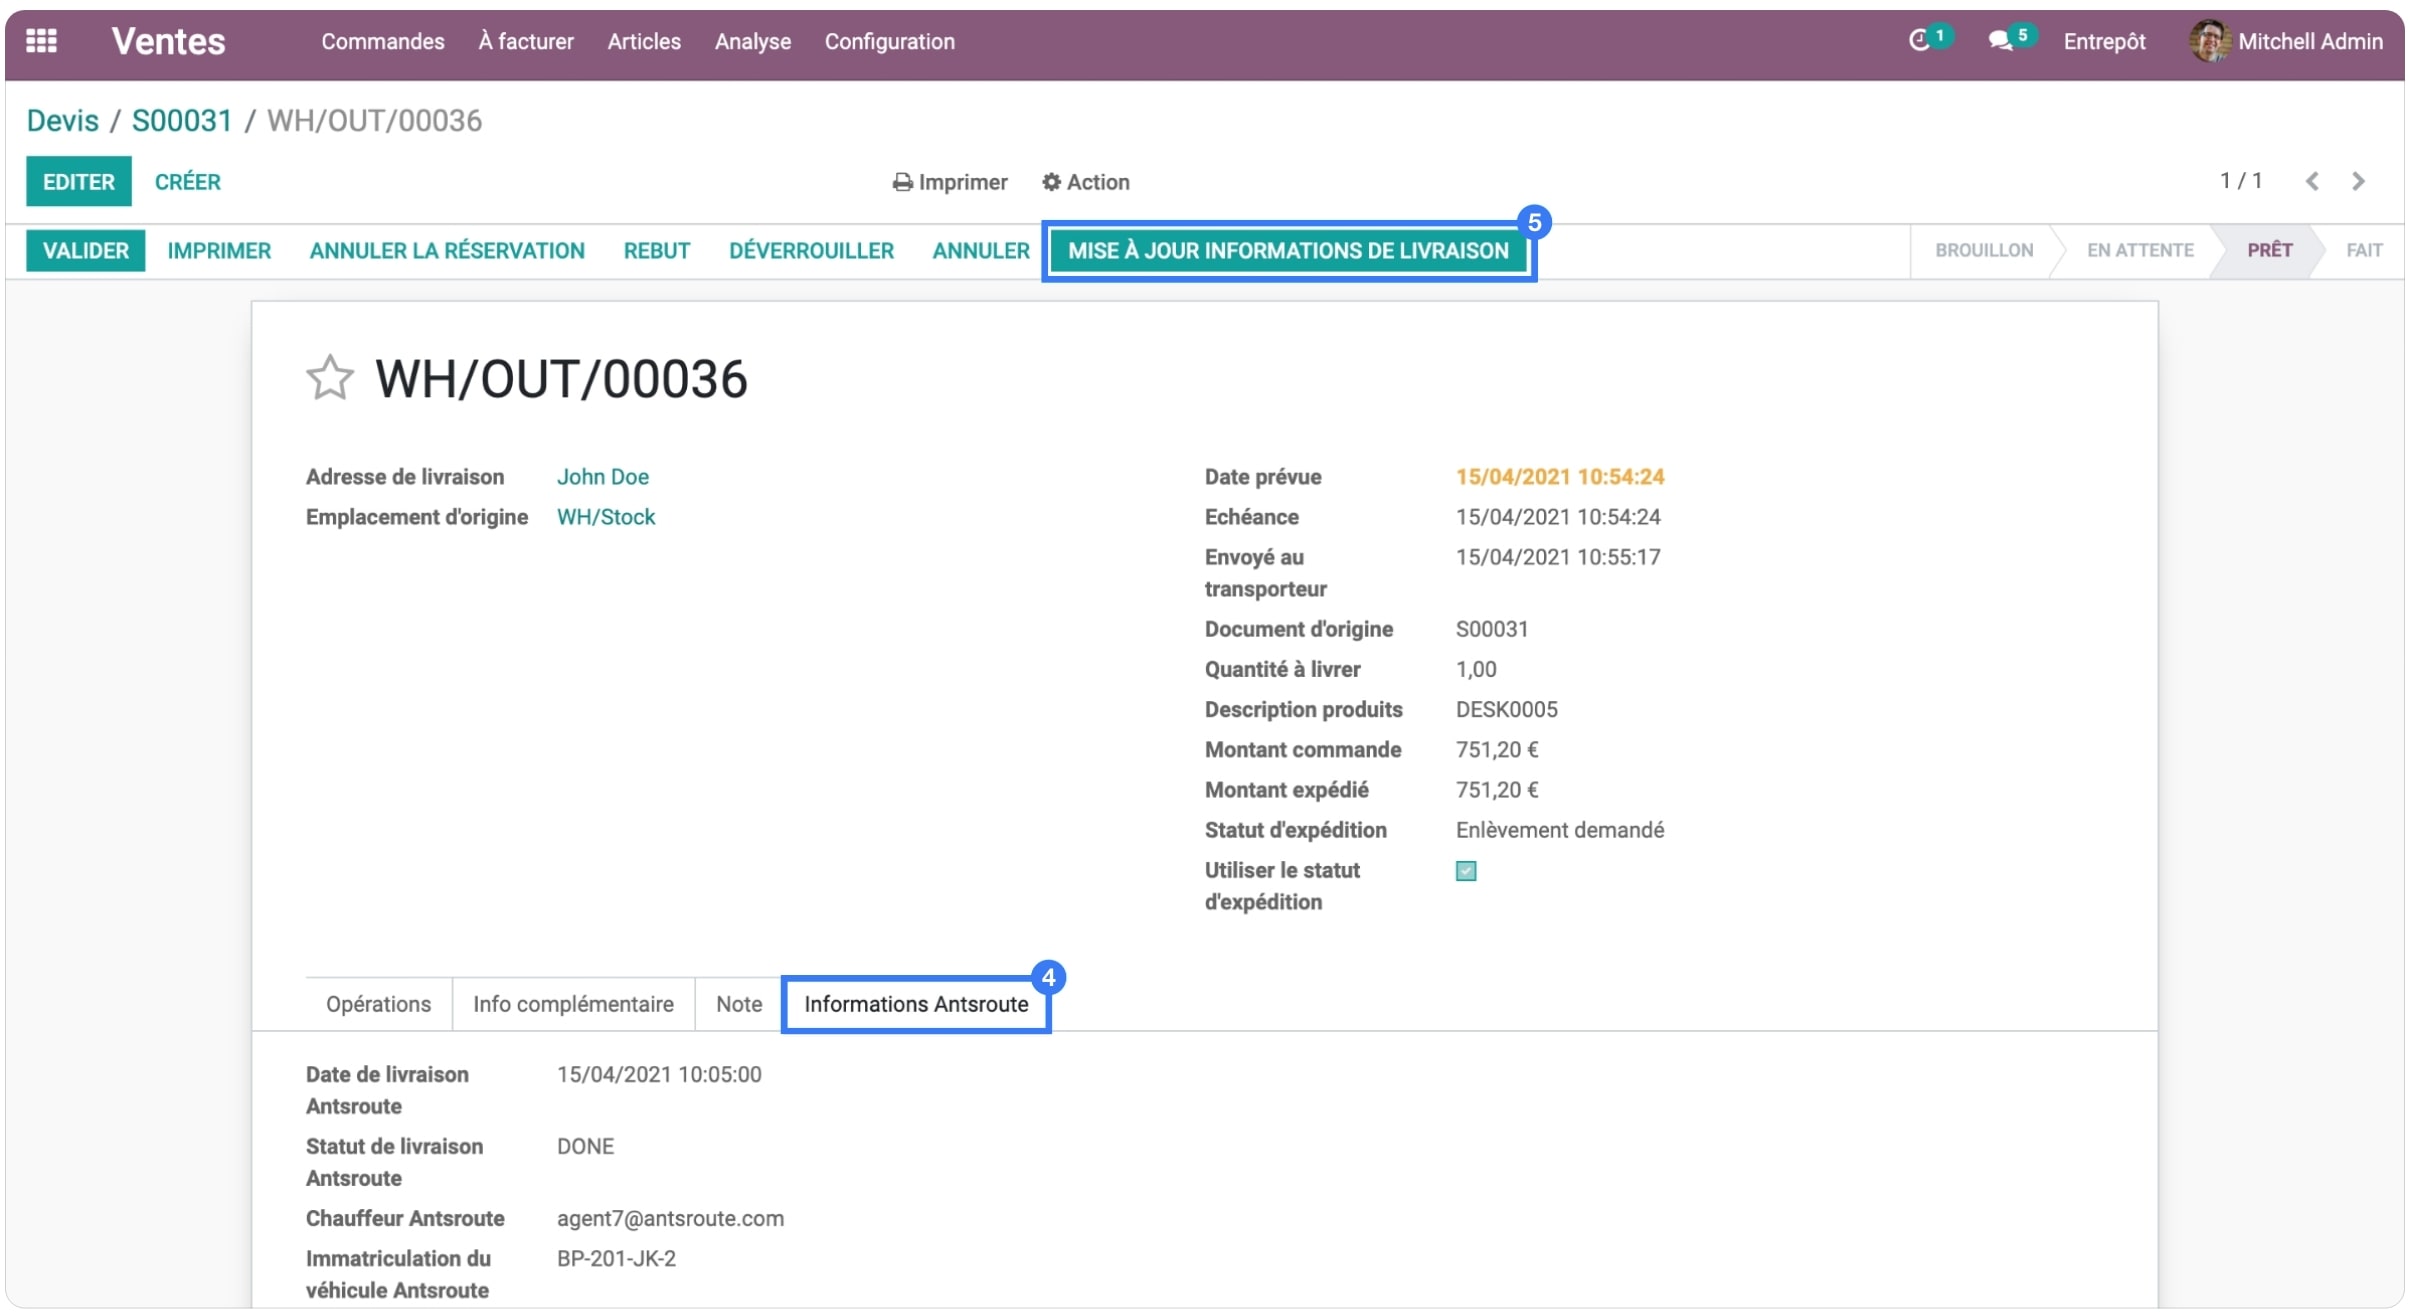Open the apps grid menu icon

tap(41, 41)
